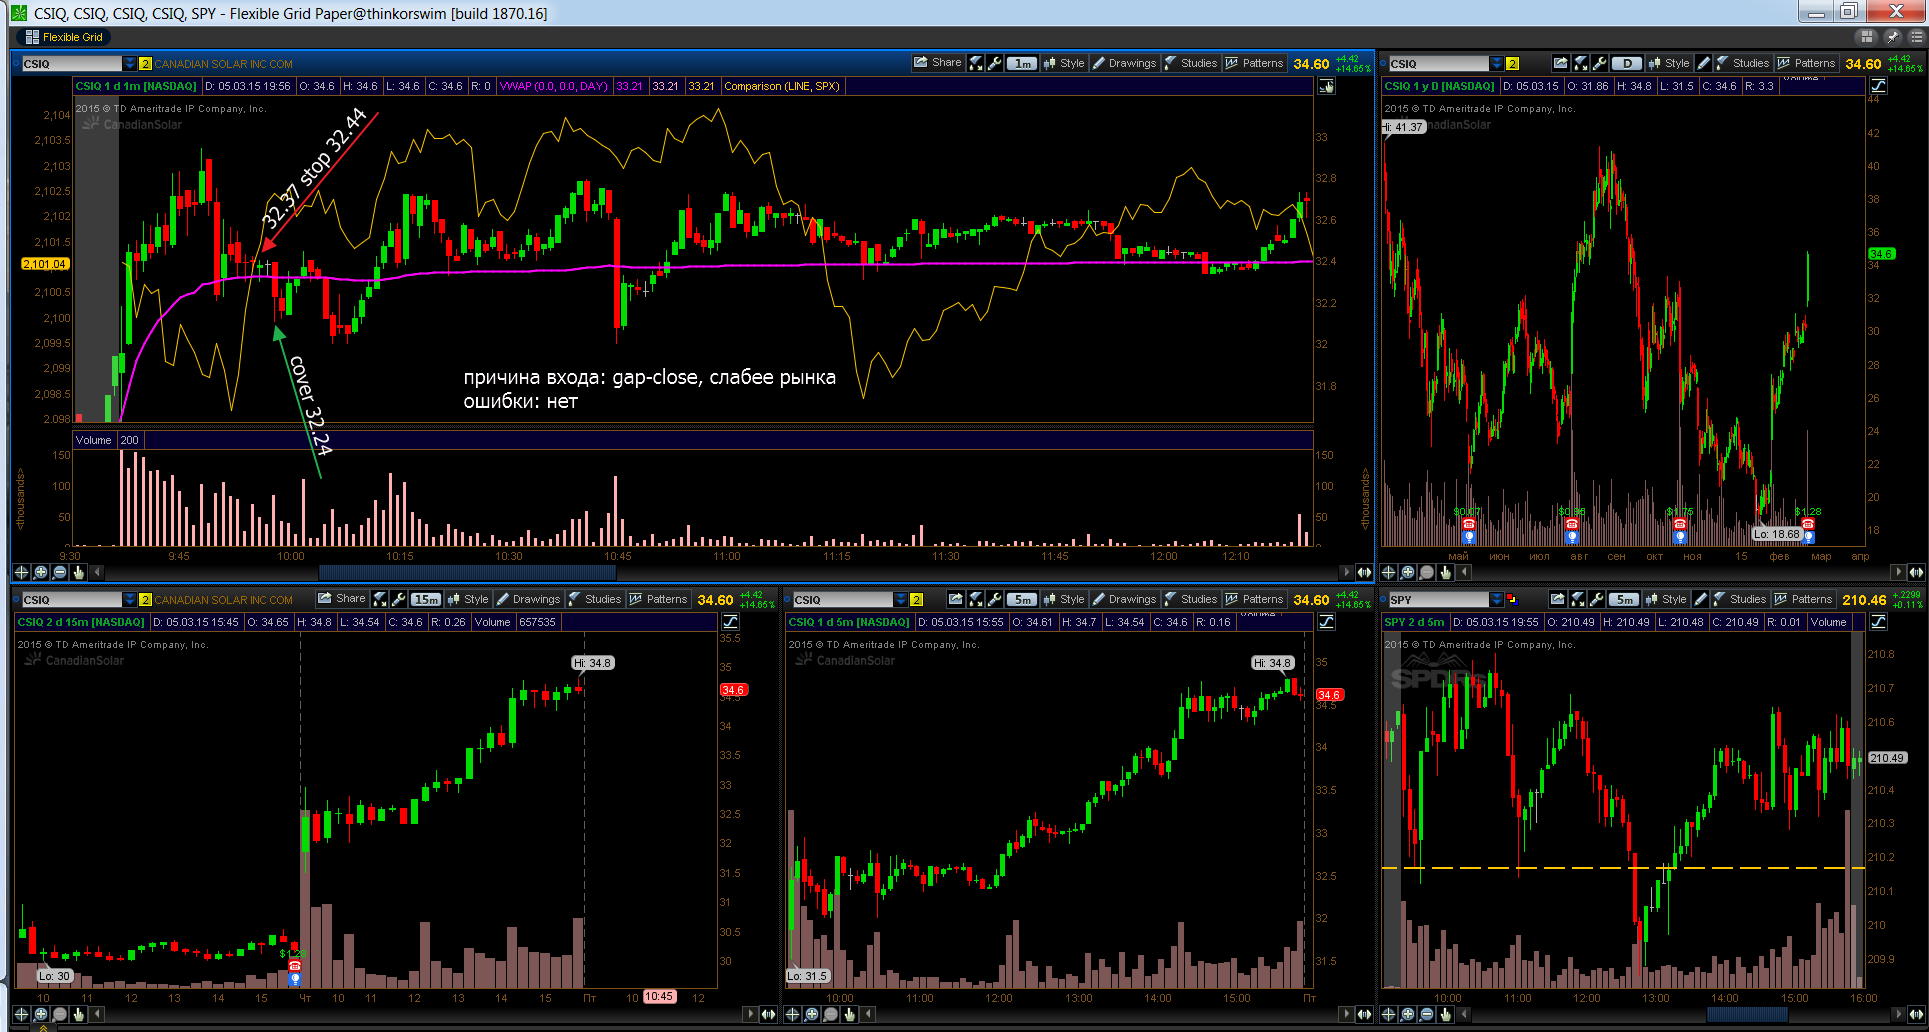1929x1032 pixels.
Task: Open Patterns in the daily chart
Action: click(1807, 63)
